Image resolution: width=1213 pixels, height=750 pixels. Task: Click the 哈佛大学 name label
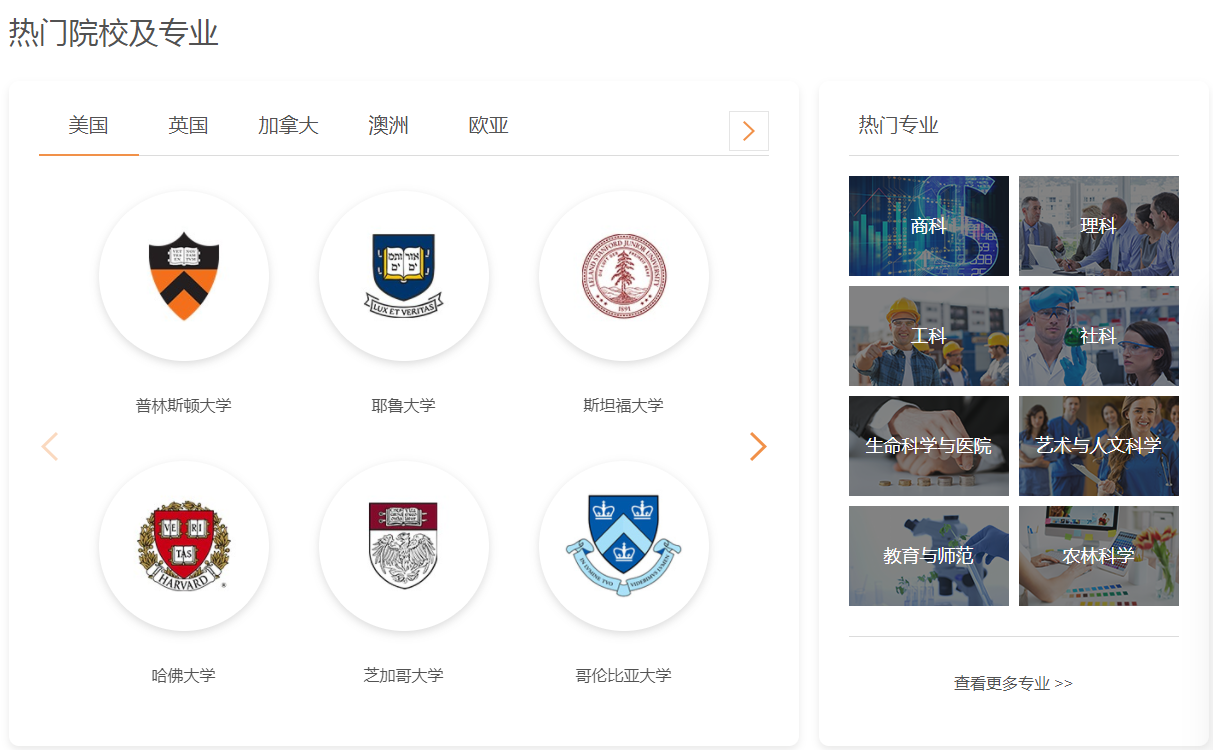[x=184, y=675]
